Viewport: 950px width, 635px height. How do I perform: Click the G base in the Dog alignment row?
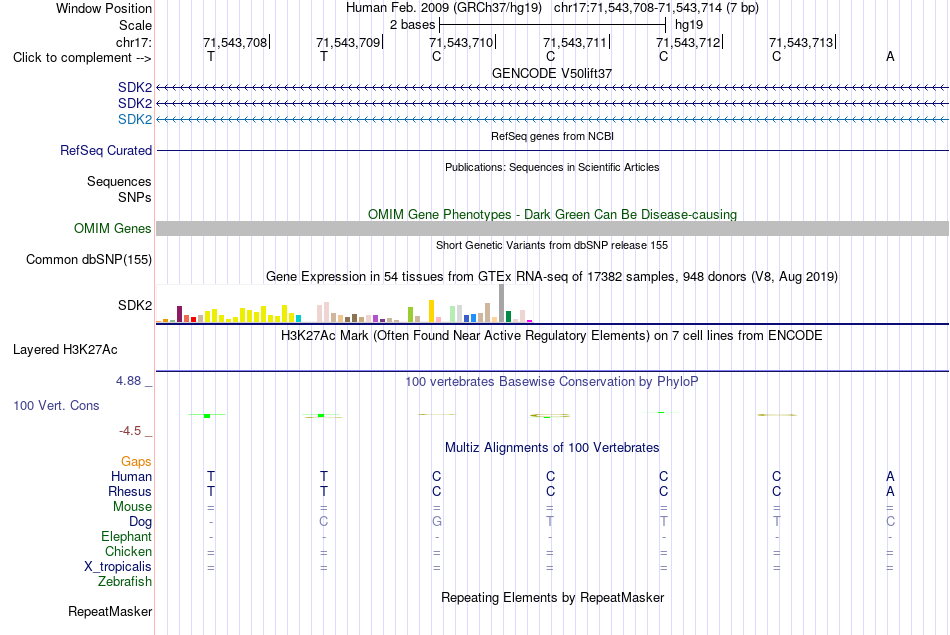point(437,522)
